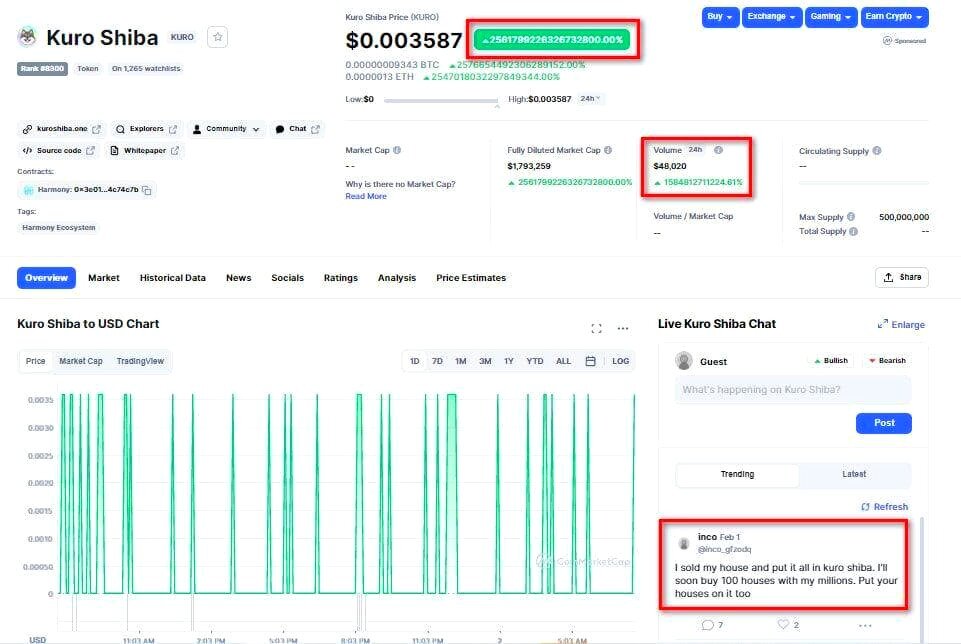Image resolution: width=961 pixels, height=644 pixels.
Task: Set chart range to 3M
Action: pos(485,362)
